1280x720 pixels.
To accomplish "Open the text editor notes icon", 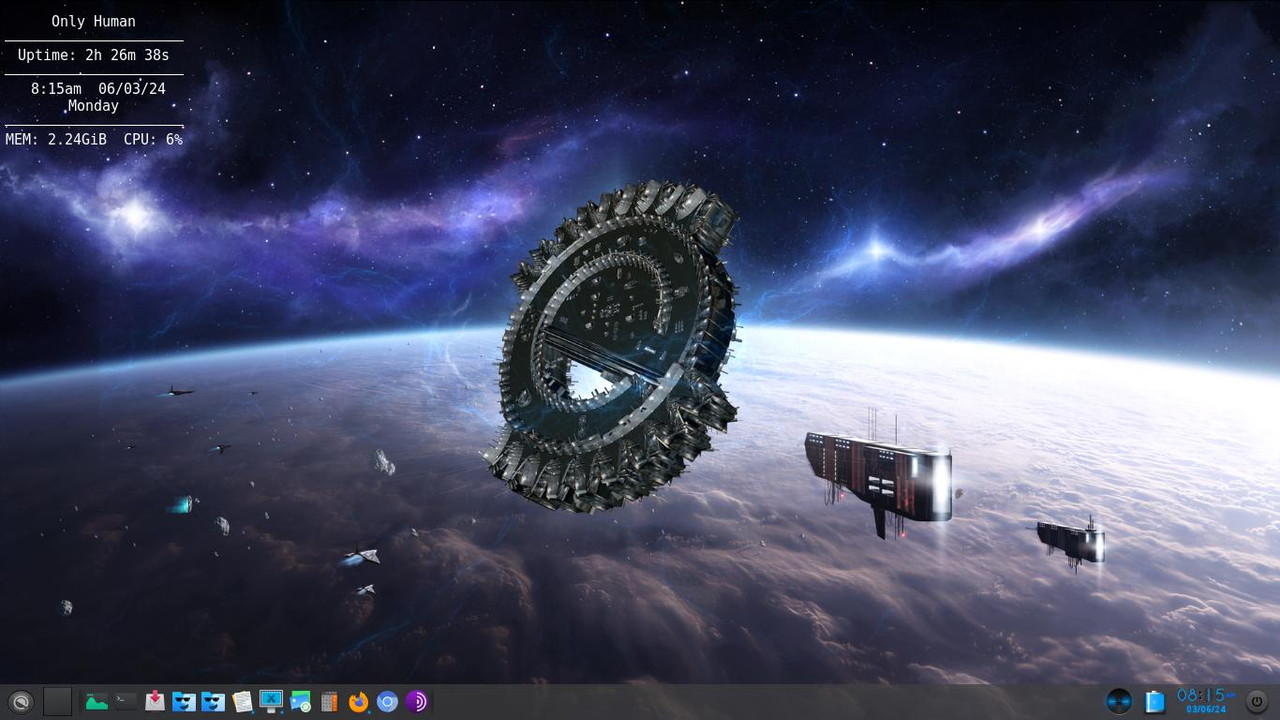I will point(242,702).
